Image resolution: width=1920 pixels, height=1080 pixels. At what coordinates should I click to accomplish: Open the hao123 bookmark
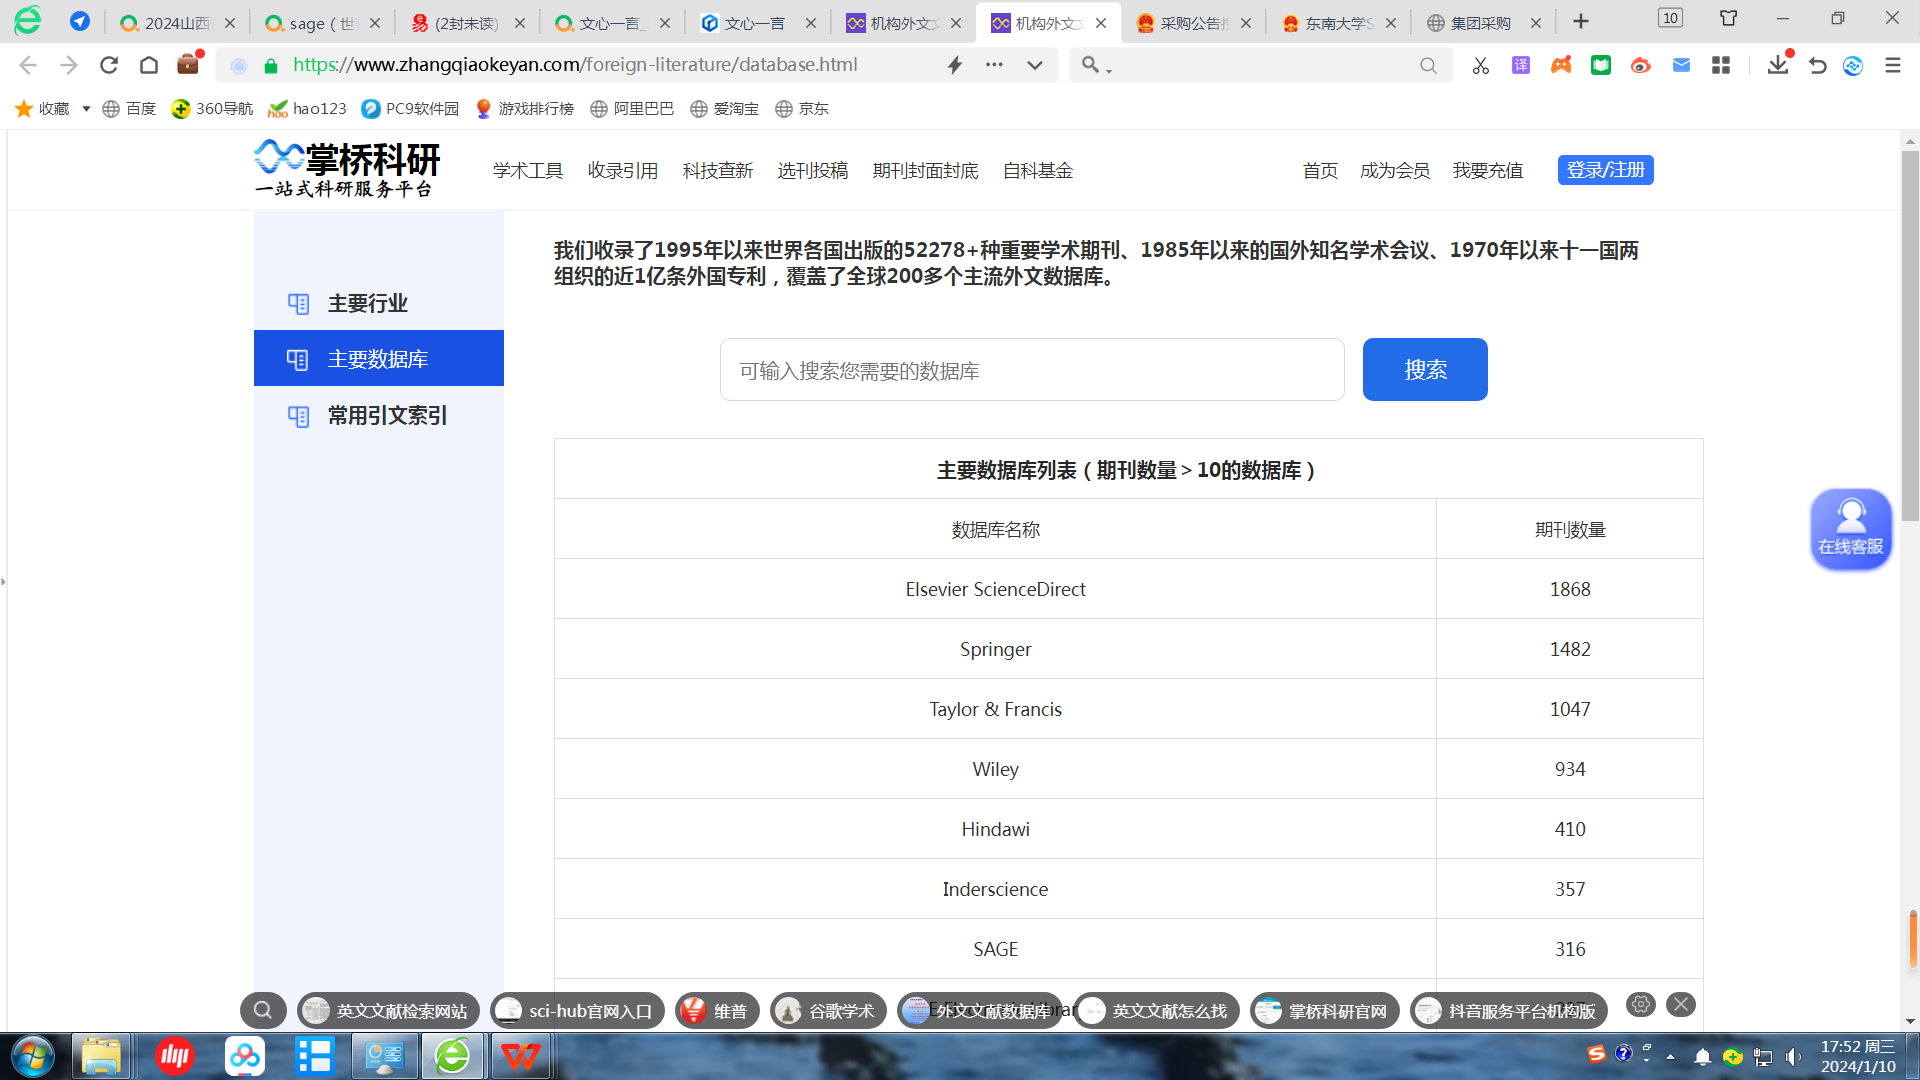[x=307, y=108]
